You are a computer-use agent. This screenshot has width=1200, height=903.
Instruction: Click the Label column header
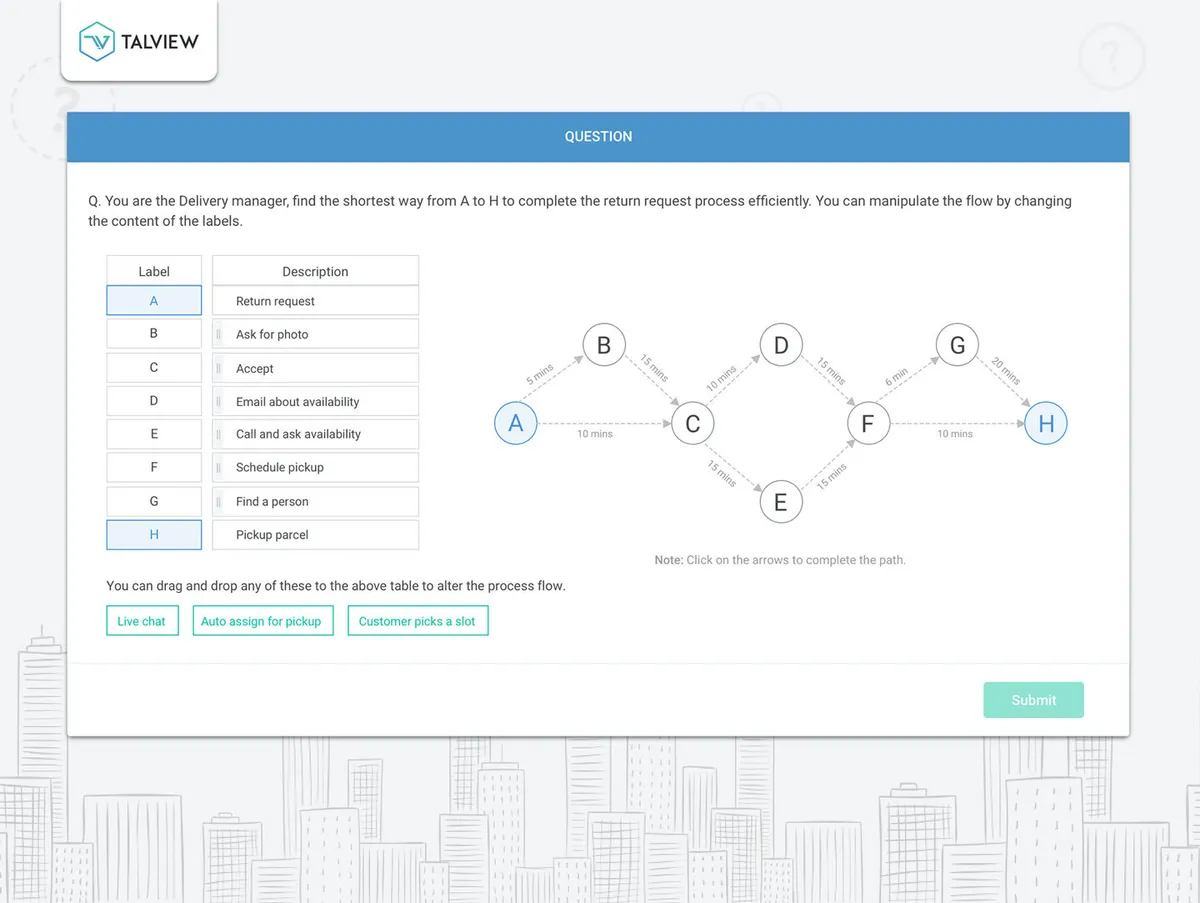point(154,271)
